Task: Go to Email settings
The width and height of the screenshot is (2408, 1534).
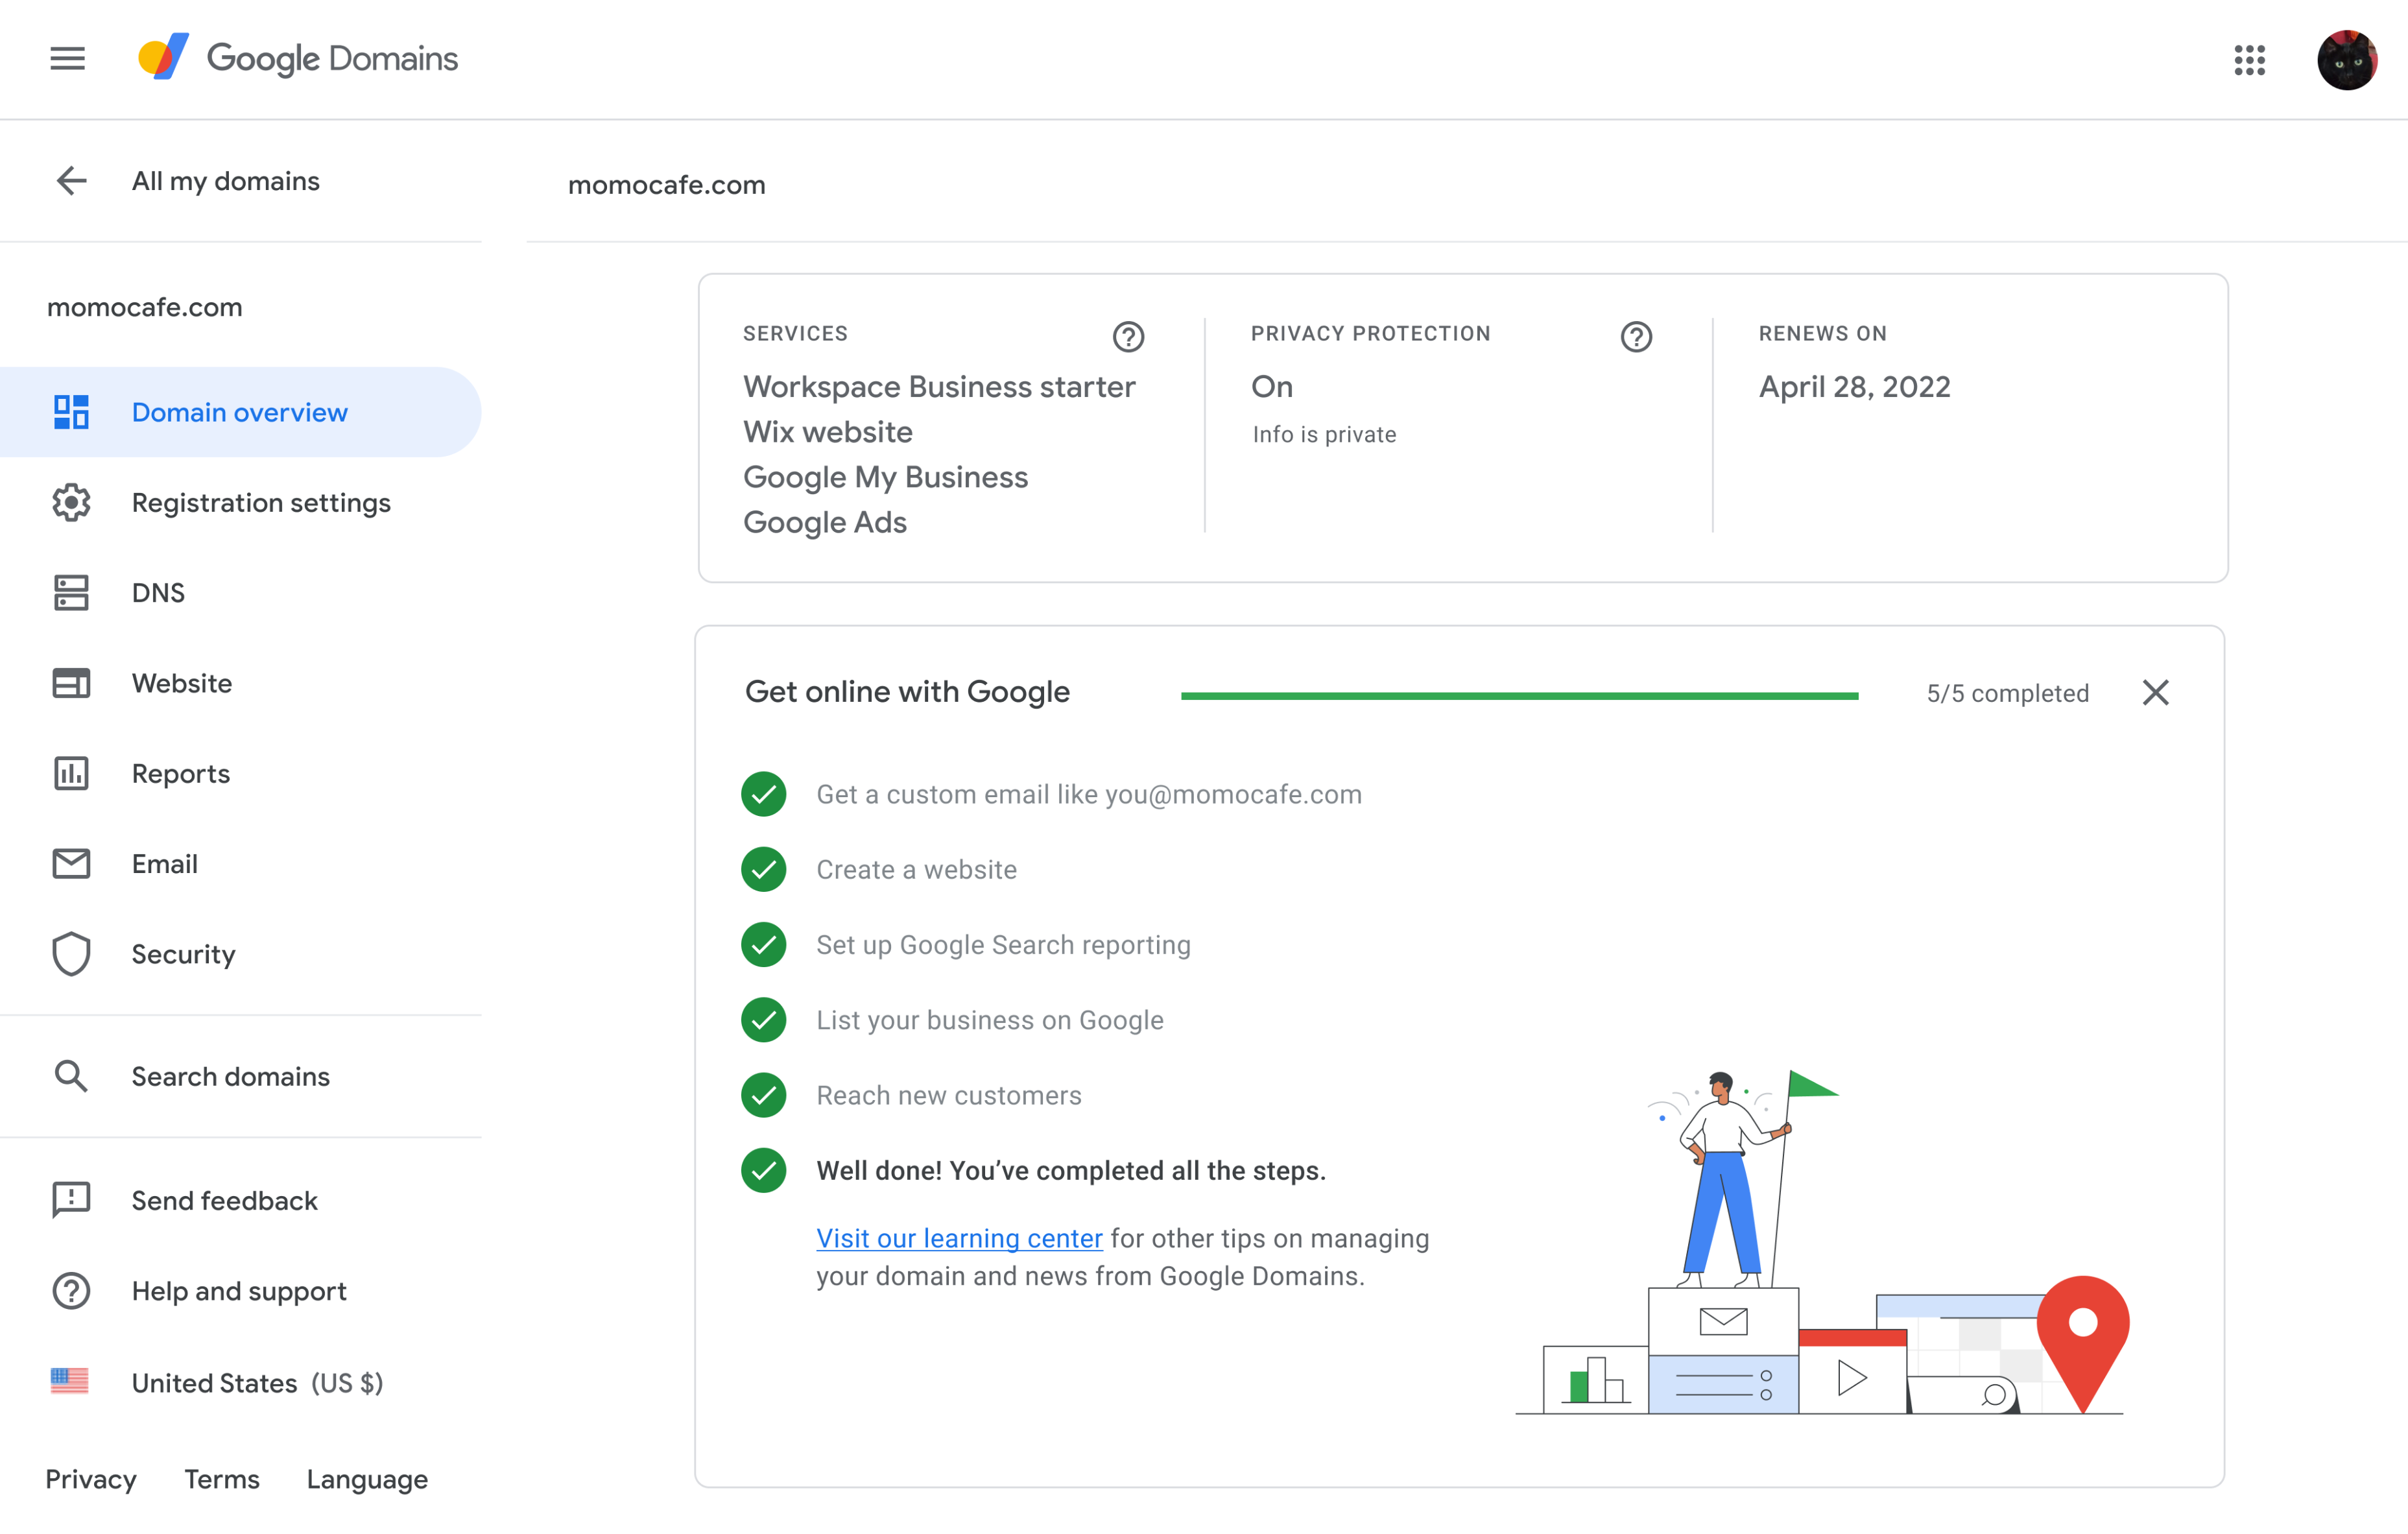Action: coord(240,863)
